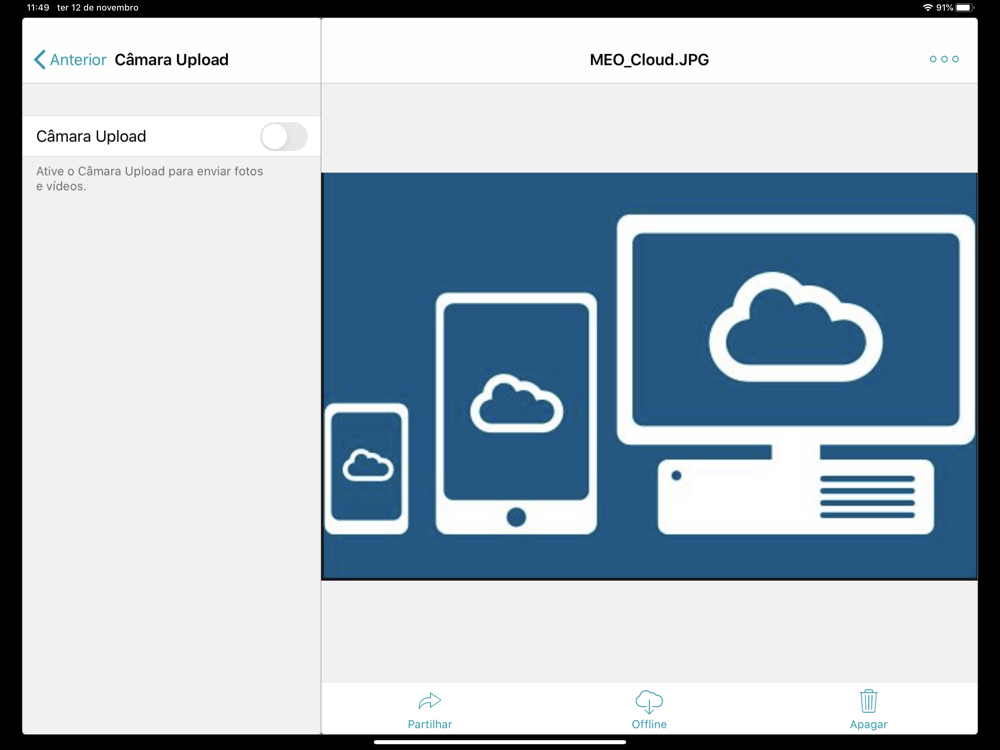Tap the Anterior back label
The image size is (1000, 750).
tap(78, 59)
